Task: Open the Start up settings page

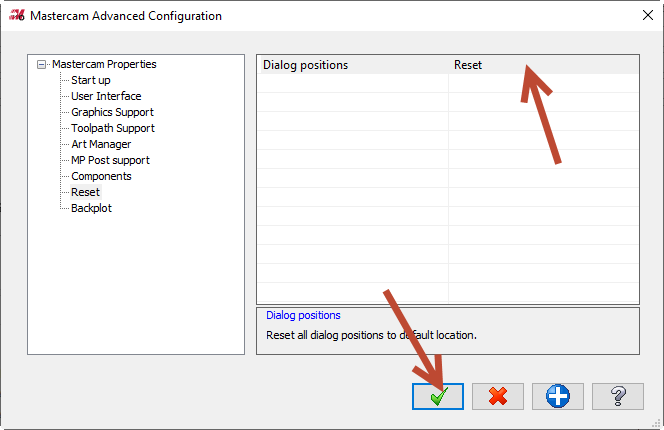Action: coord(91,80)
